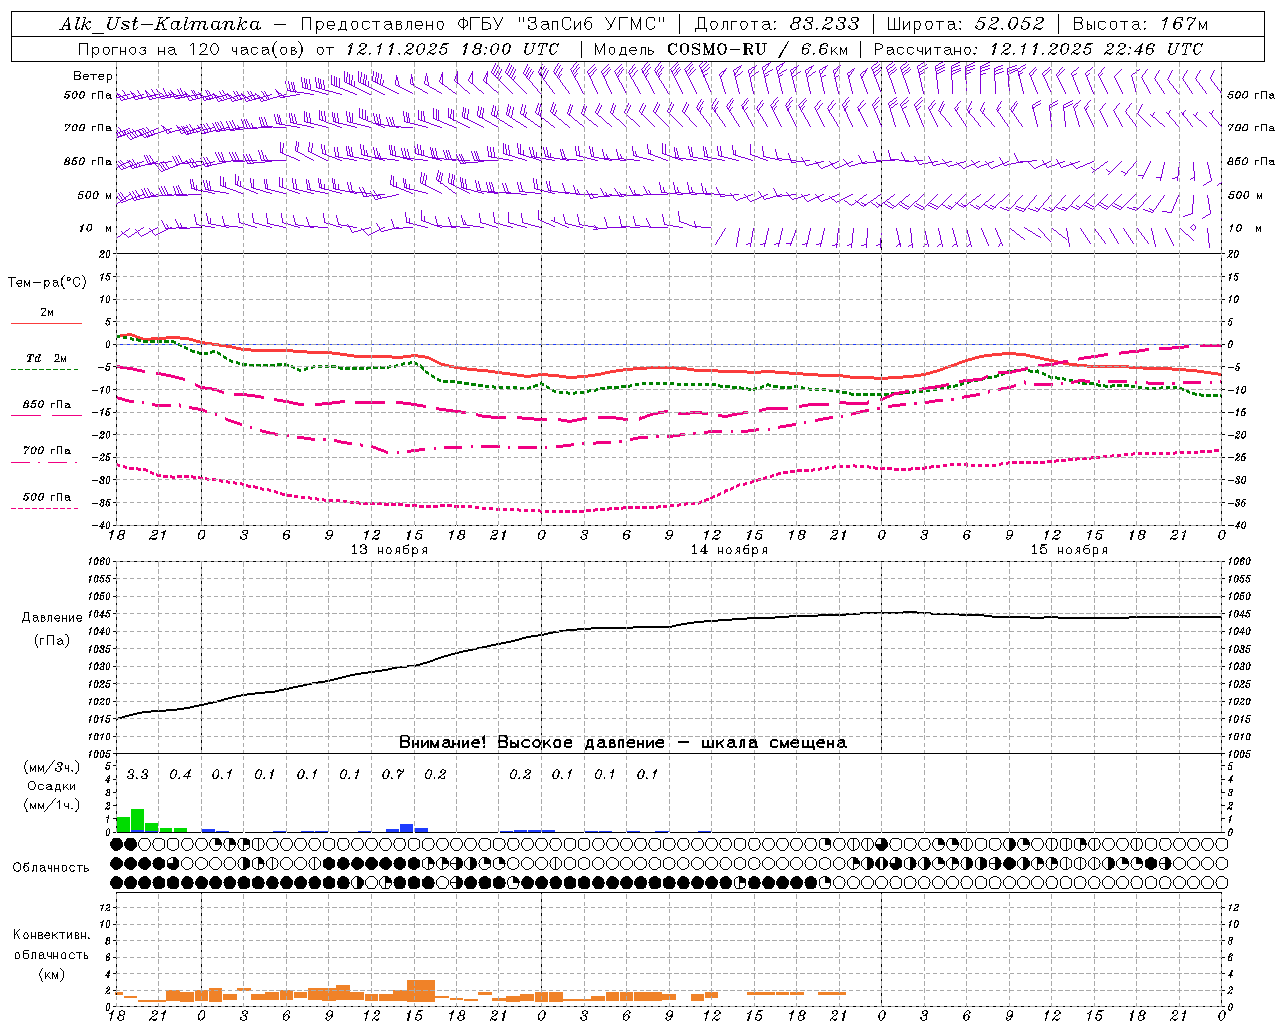1280x1024 pixels.
Task: Click the 14 ноября date label
Action: click(729, 550)
